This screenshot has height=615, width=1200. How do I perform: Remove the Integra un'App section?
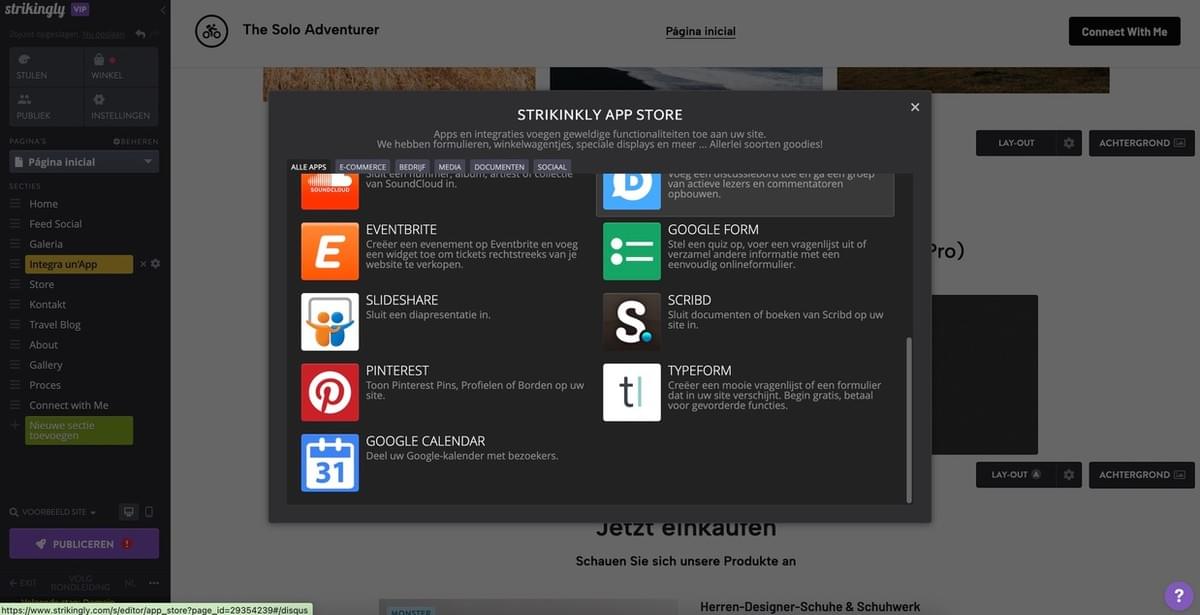coord(143,264)
